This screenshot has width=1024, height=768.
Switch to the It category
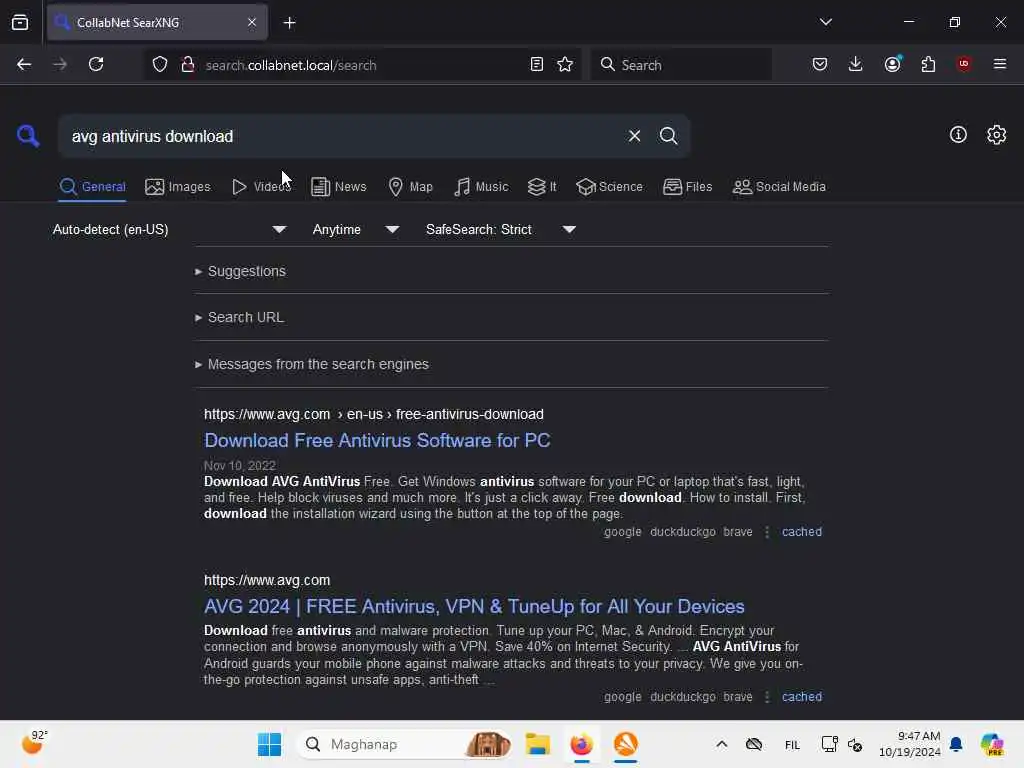pos(542,187)
